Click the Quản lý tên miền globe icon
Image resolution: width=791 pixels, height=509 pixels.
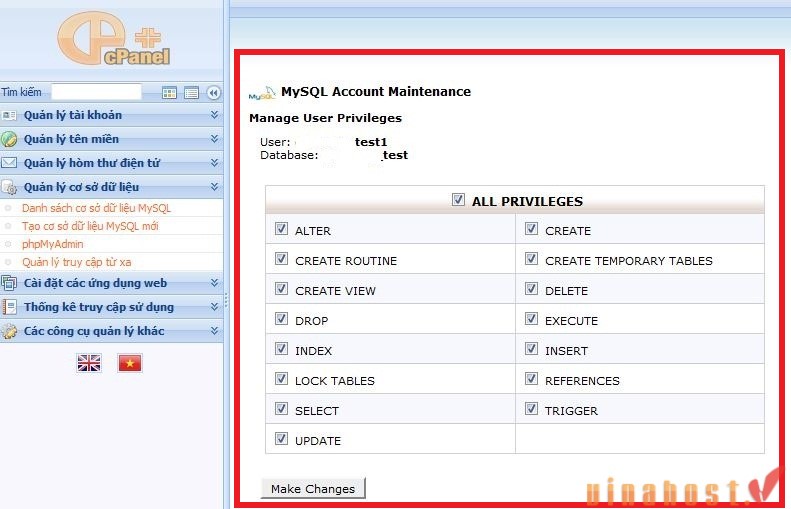coord(9,139)
